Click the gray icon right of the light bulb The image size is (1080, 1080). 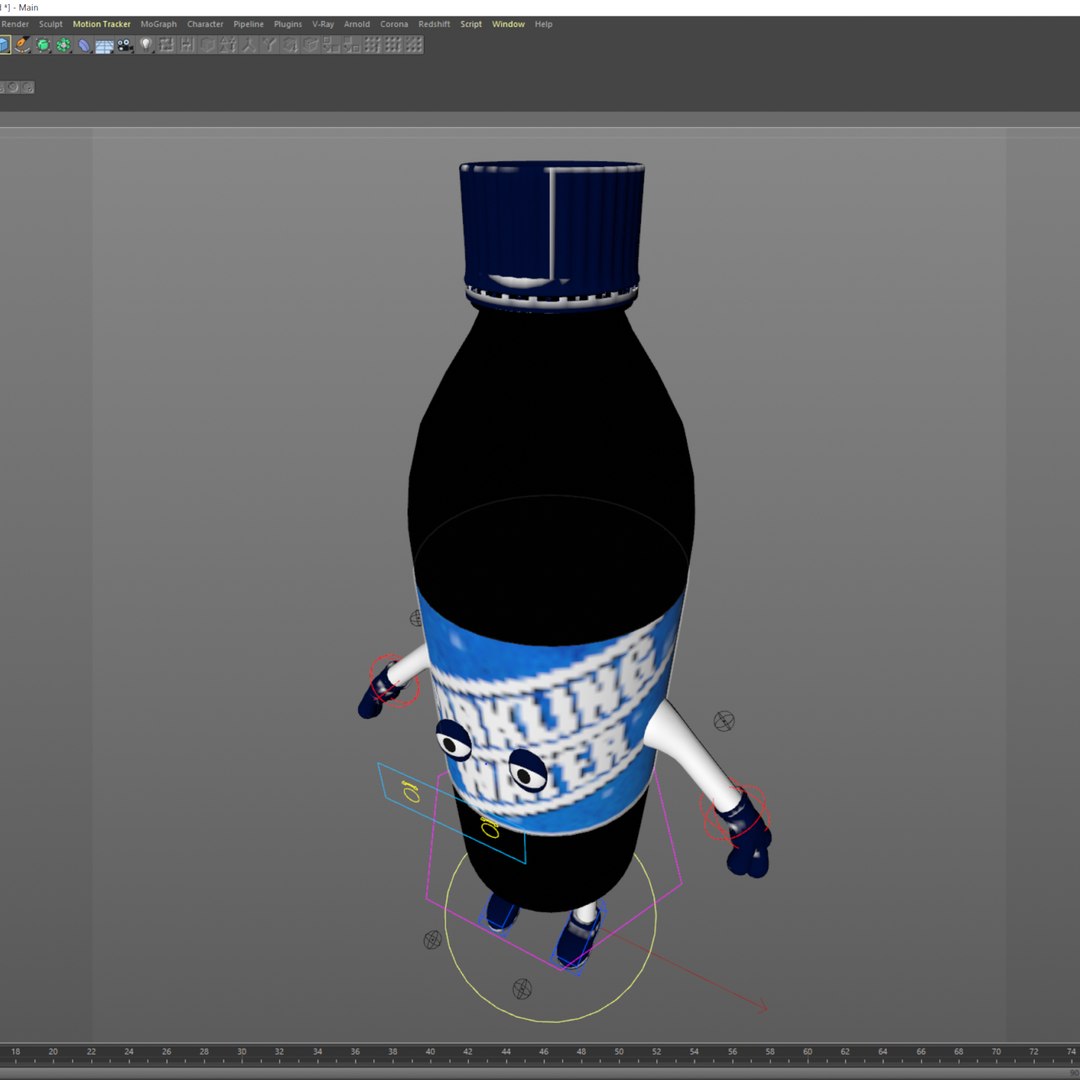(x=166, y=45)
